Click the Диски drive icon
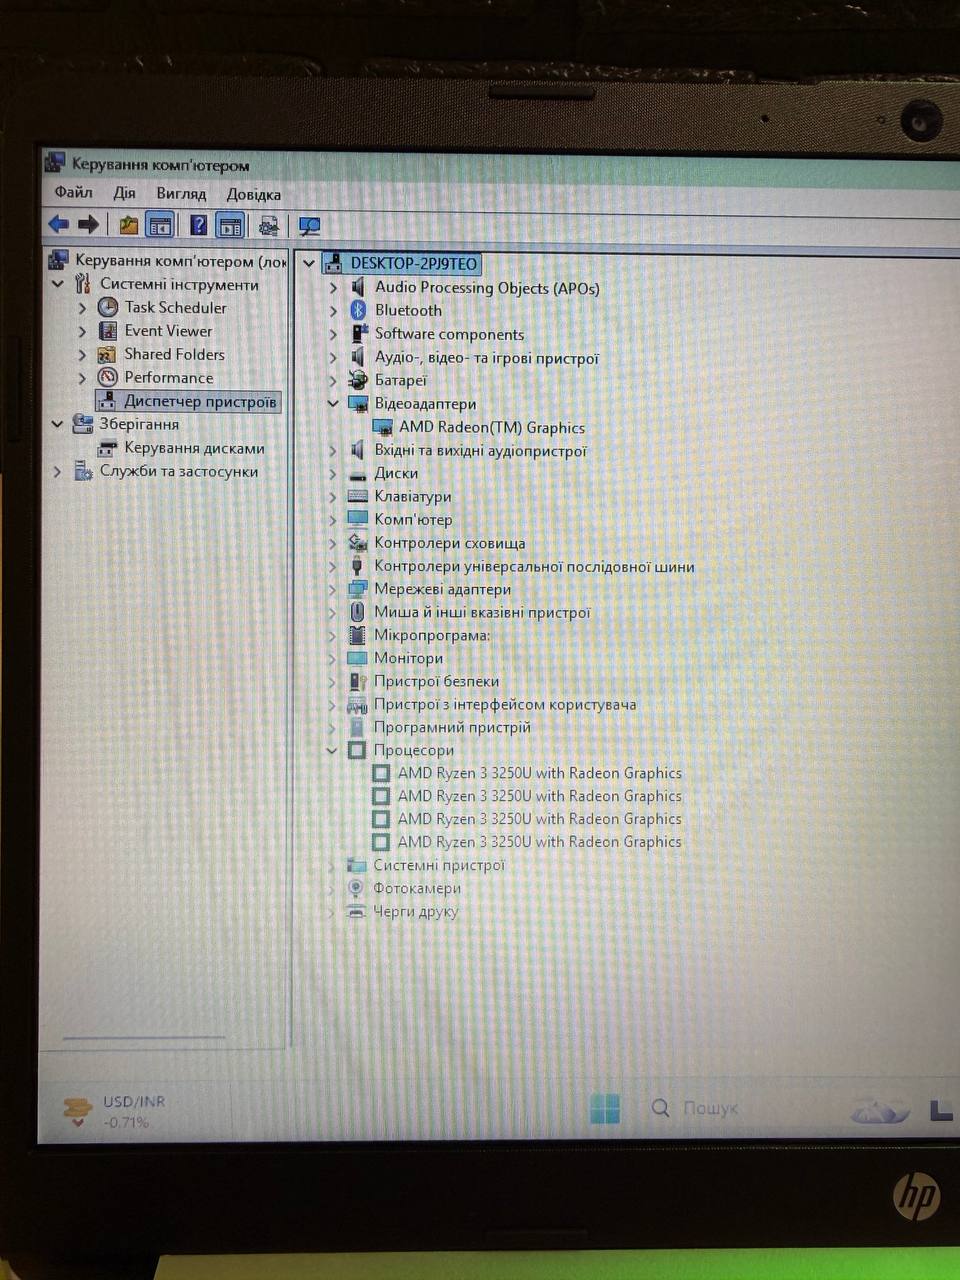 click(x=358, y=474)
